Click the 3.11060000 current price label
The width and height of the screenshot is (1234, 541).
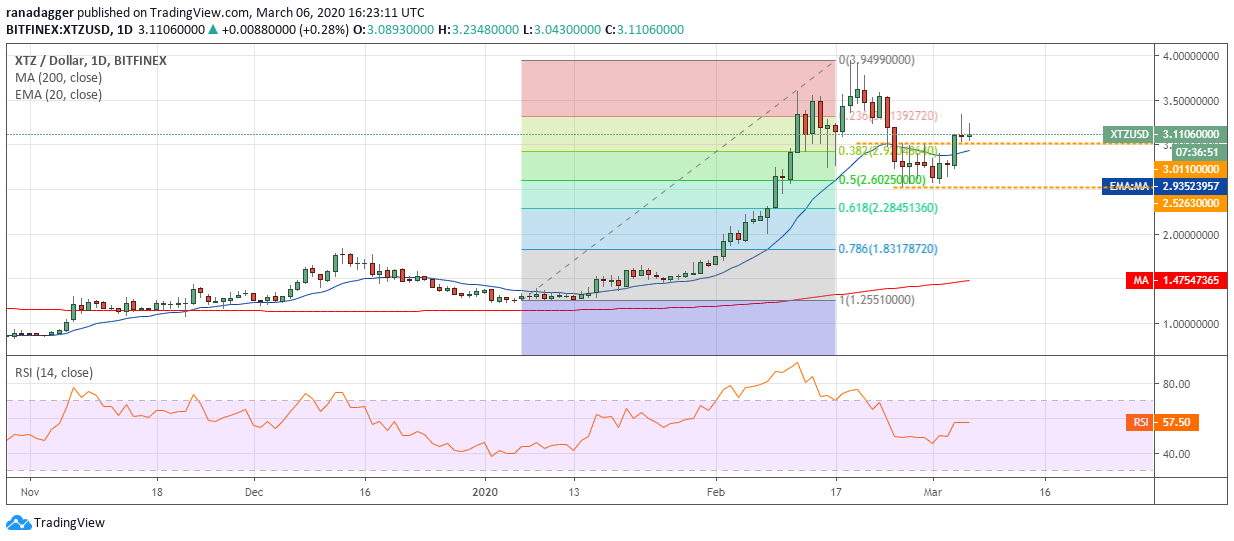pos(1190,134)
